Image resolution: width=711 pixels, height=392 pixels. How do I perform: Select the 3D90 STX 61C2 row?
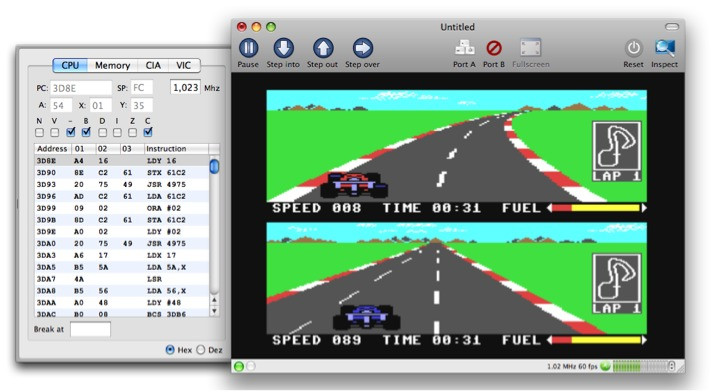point(122,172)
